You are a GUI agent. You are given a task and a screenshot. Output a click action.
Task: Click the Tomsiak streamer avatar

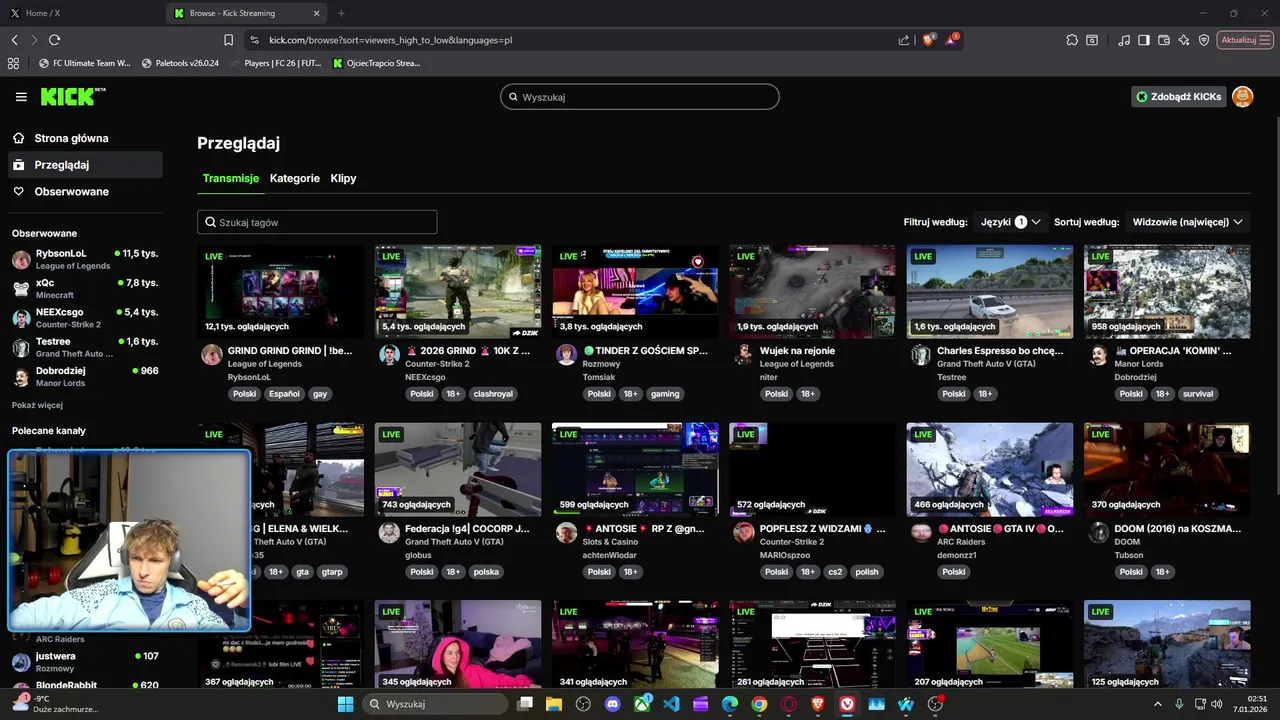pyautogui.click(x=566, y=355)
